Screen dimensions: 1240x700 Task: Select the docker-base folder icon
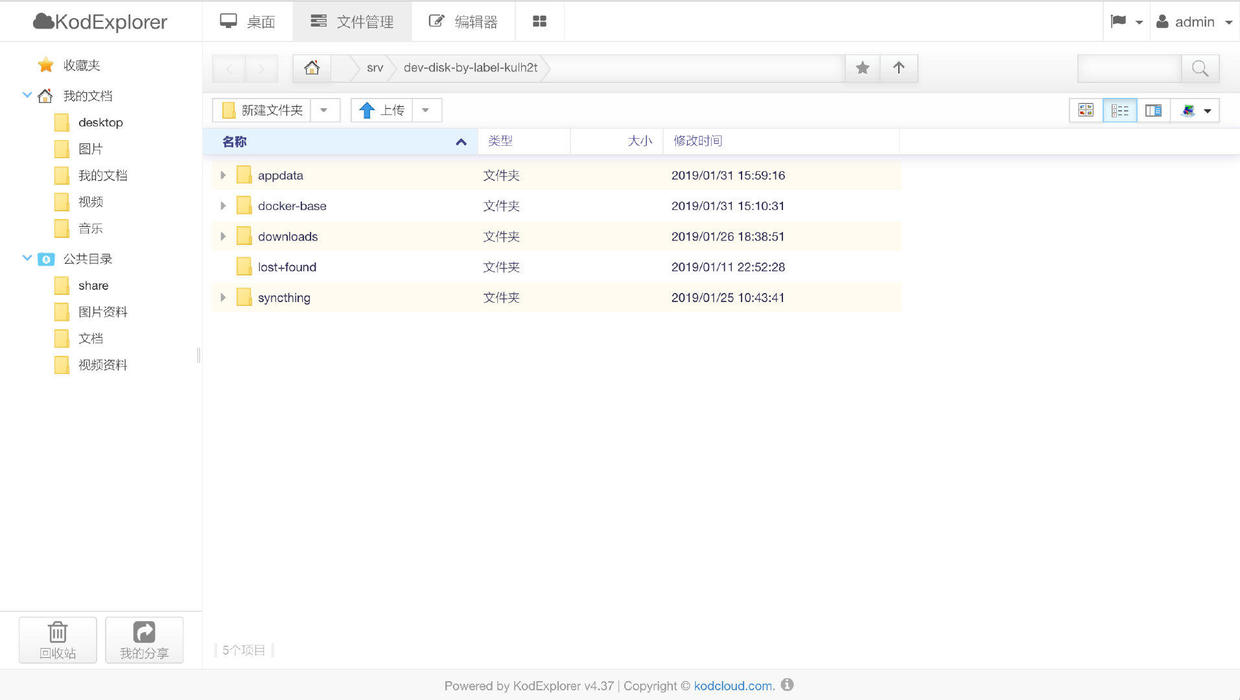tap(244, 206)
